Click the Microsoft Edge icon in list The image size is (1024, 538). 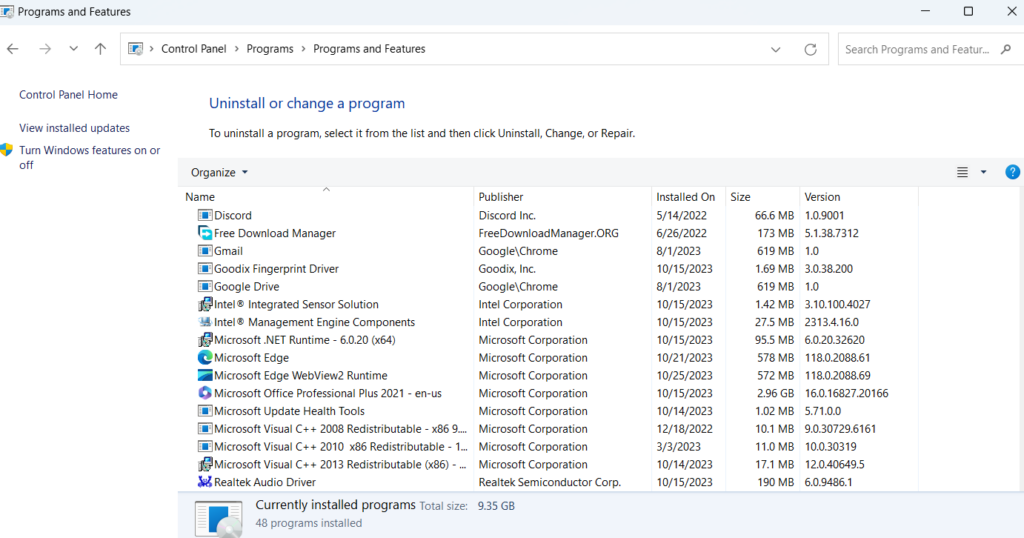[x=205, y=358]
